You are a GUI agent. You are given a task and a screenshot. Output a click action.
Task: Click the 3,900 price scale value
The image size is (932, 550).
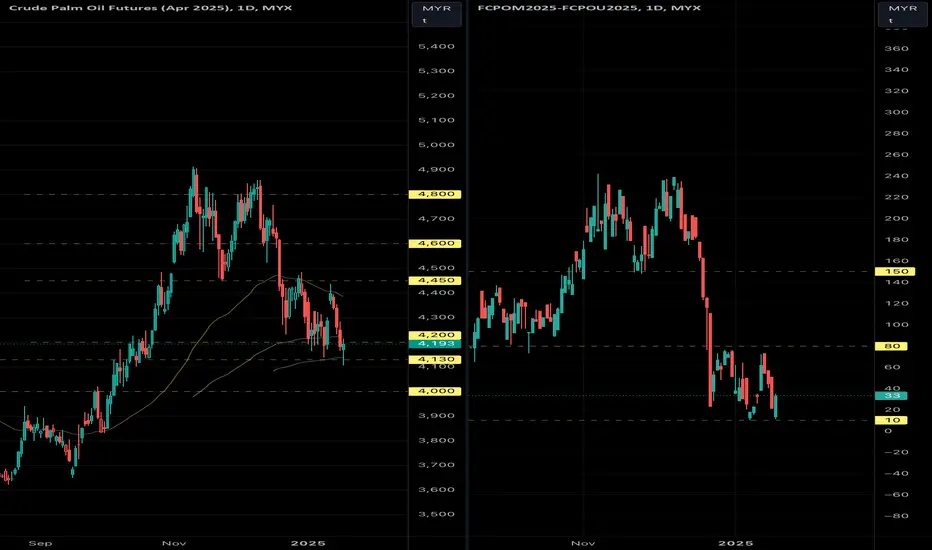click(x=436, y=416)
